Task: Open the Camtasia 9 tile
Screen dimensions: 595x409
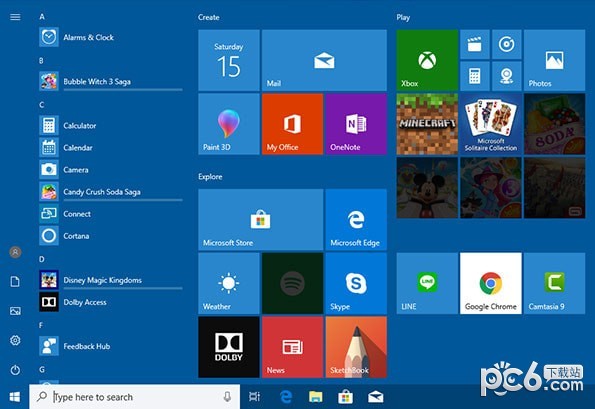Action: (x=554, y=283)
